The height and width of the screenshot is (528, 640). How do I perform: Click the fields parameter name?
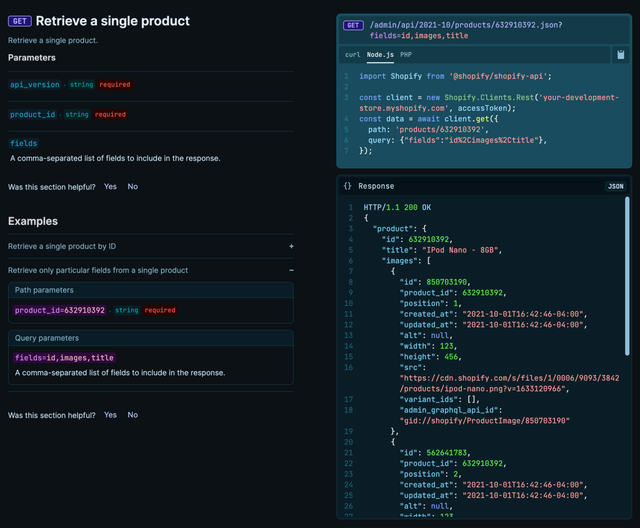24,144
